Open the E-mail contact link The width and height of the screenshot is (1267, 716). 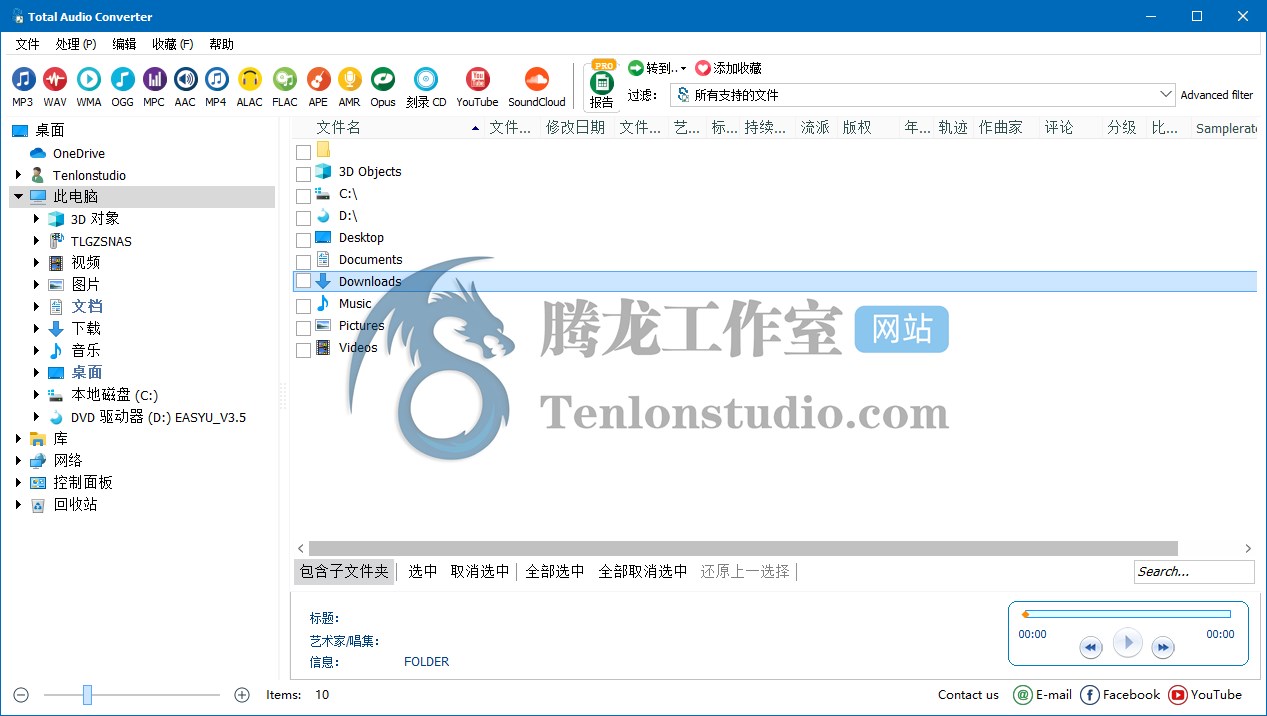[x=1043, y=694]
